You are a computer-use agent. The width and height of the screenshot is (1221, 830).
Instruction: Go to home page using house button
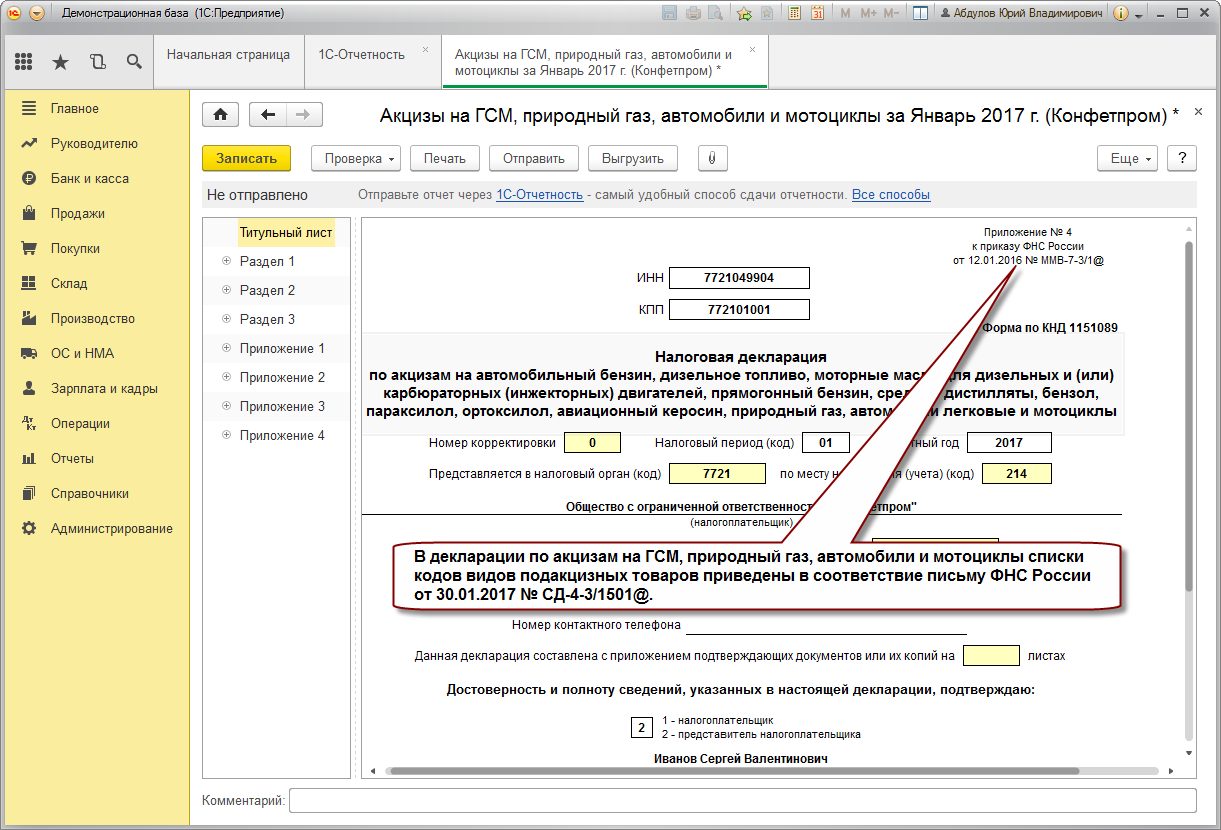[x=220, y=115]
